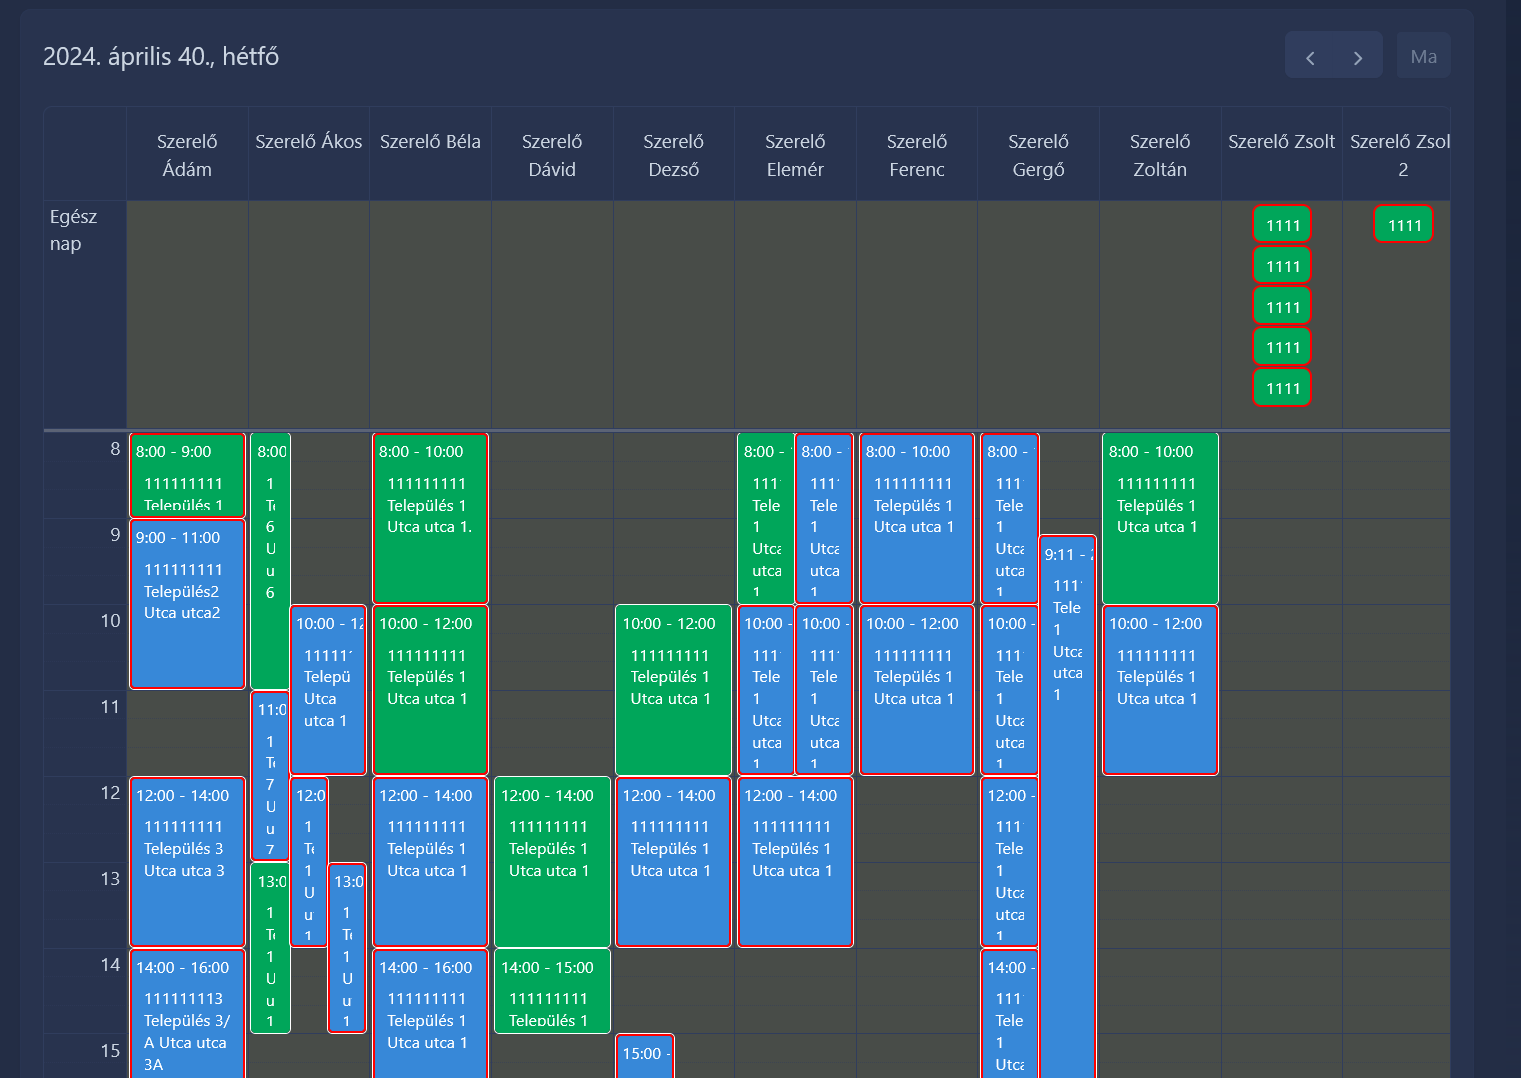Viewport: 1521px width, 1078px height.
Task: Open Ferenc's 8:00 - 10:00 appointment
Action: coord(917,518)
